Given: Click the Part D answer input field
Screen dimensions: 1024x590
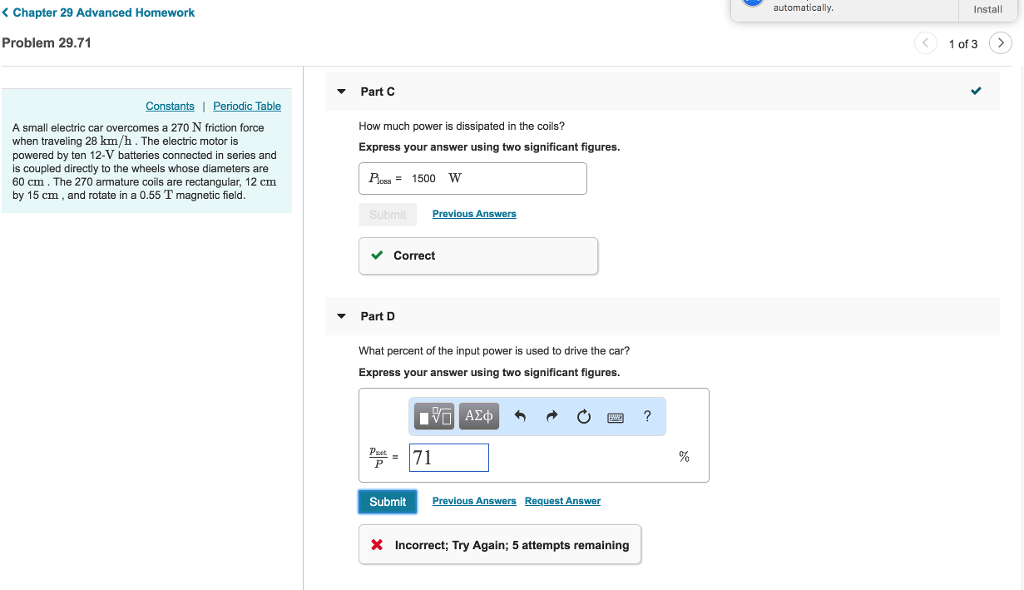Looking at the screenshot, I should pos(449,458).
